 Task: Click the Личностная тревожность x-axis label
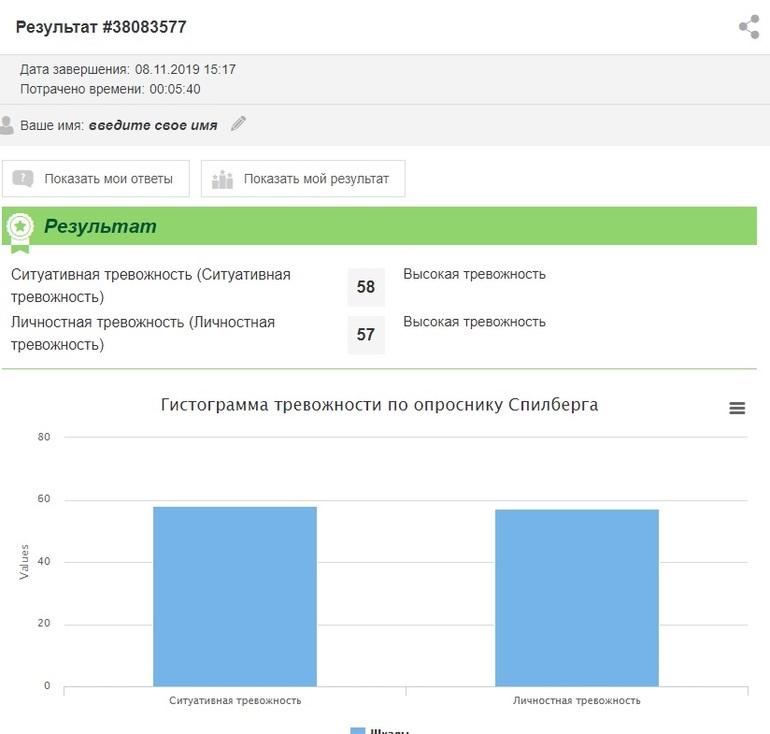tap(576, 700)
